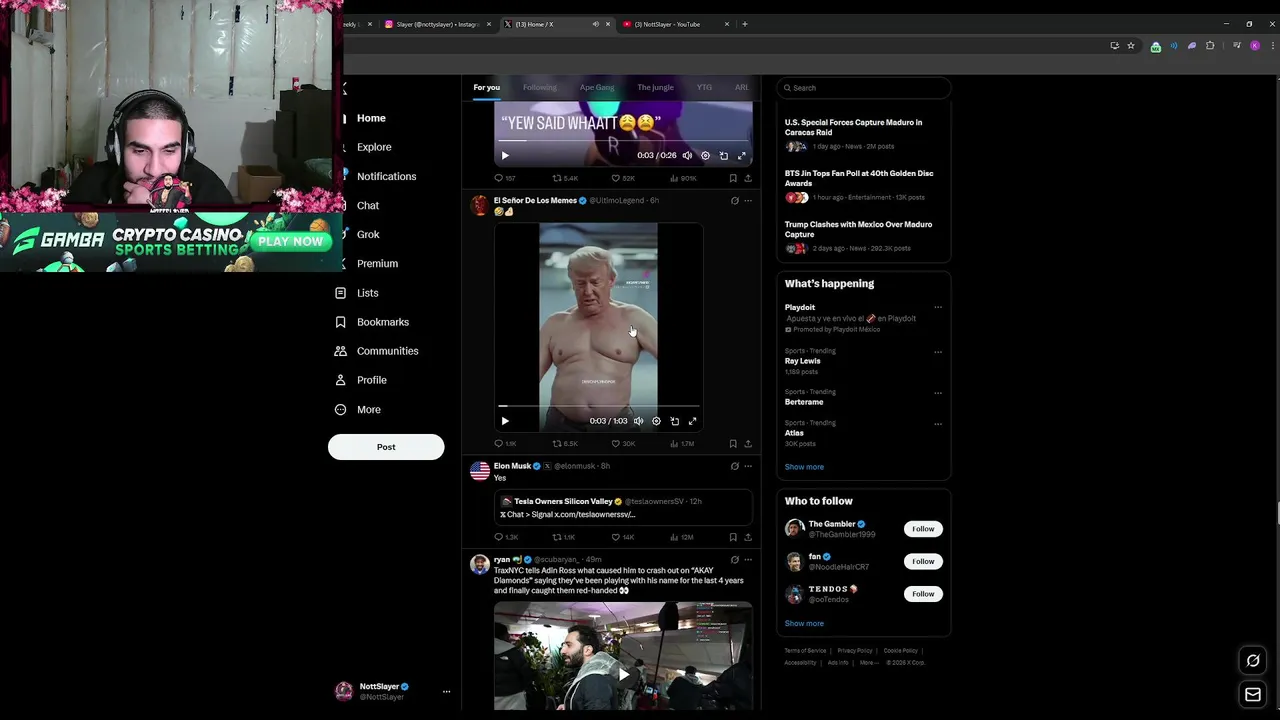Open Chat in the sidebar

coord(367,205)
